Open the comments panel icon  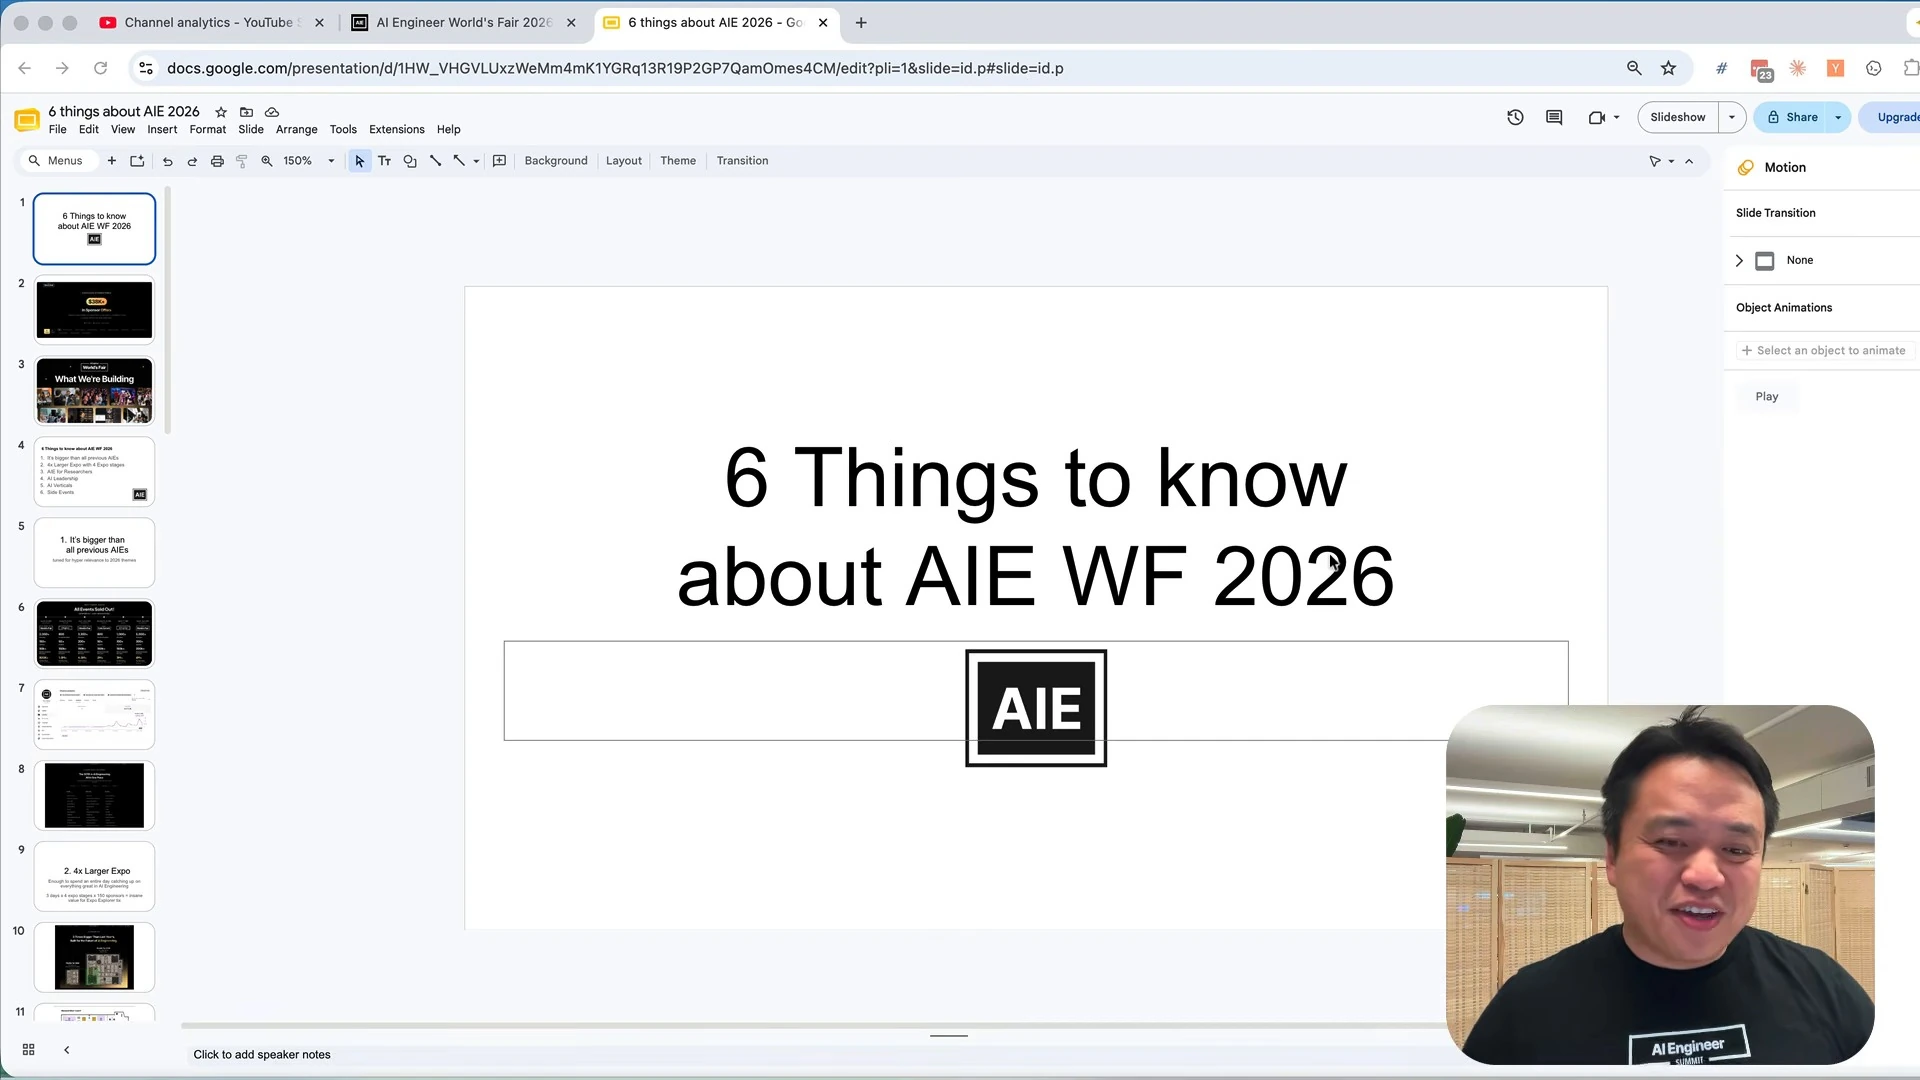click(x=1554, y=117)
